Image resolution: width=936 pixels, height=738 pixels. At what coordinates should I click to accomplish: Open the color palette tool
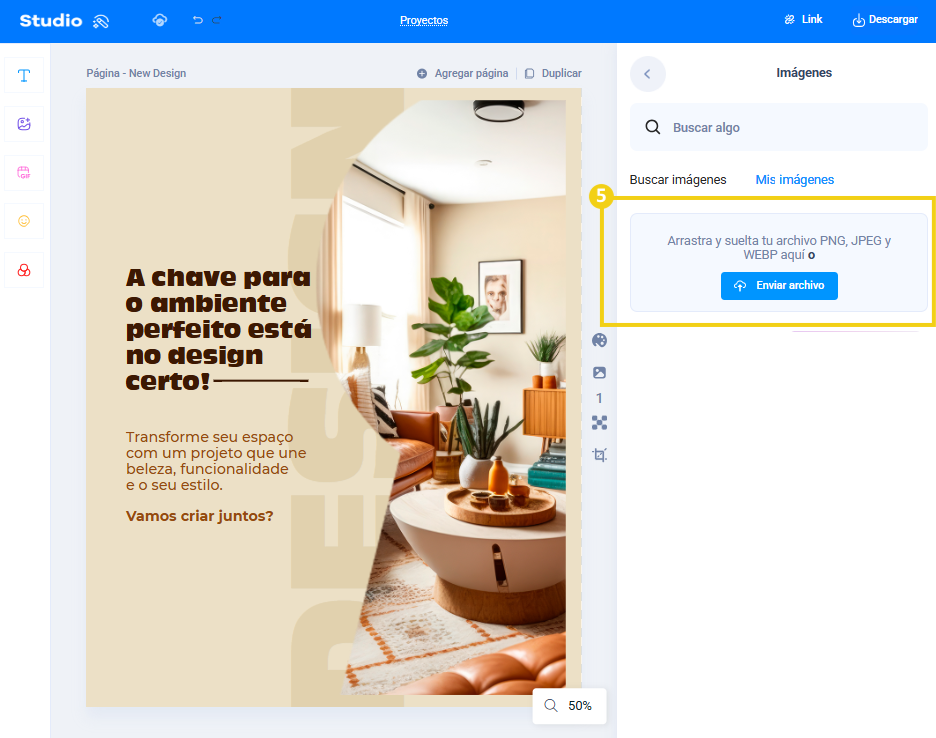[x=599, y=340]
